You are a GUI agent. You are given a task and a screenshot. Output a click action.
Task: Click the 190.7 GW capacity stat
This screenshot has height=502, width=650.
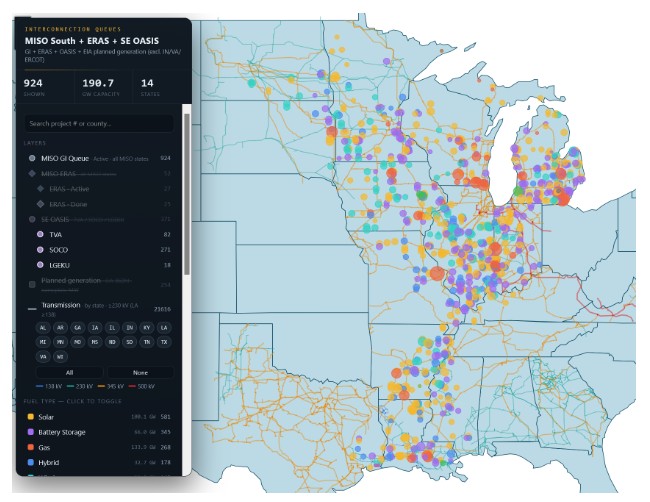[101, 87]
